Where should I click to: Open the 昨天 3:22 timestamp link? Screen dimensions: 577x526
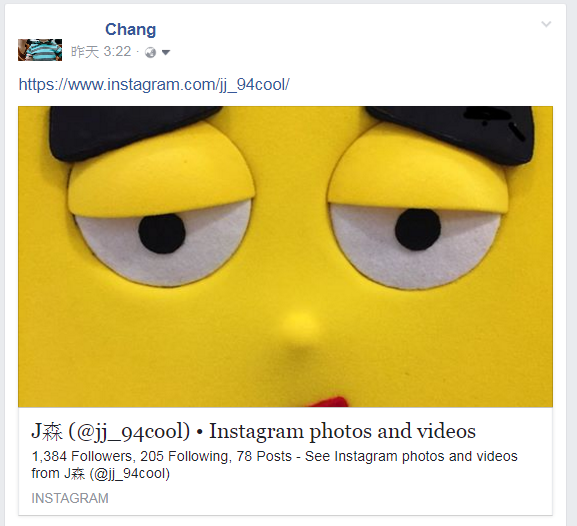[101, 52]
